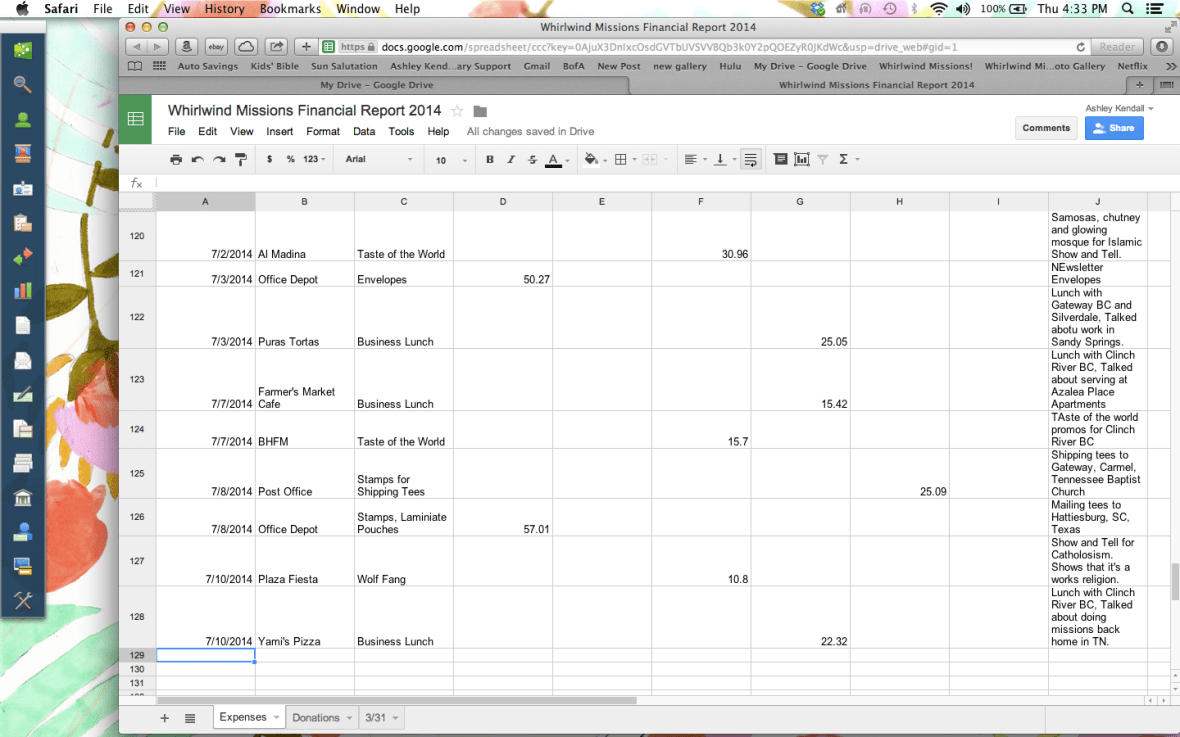This screenshot has height=737, width=1180.
Task: Toggle Italic formatting
Action: (511, 159)
